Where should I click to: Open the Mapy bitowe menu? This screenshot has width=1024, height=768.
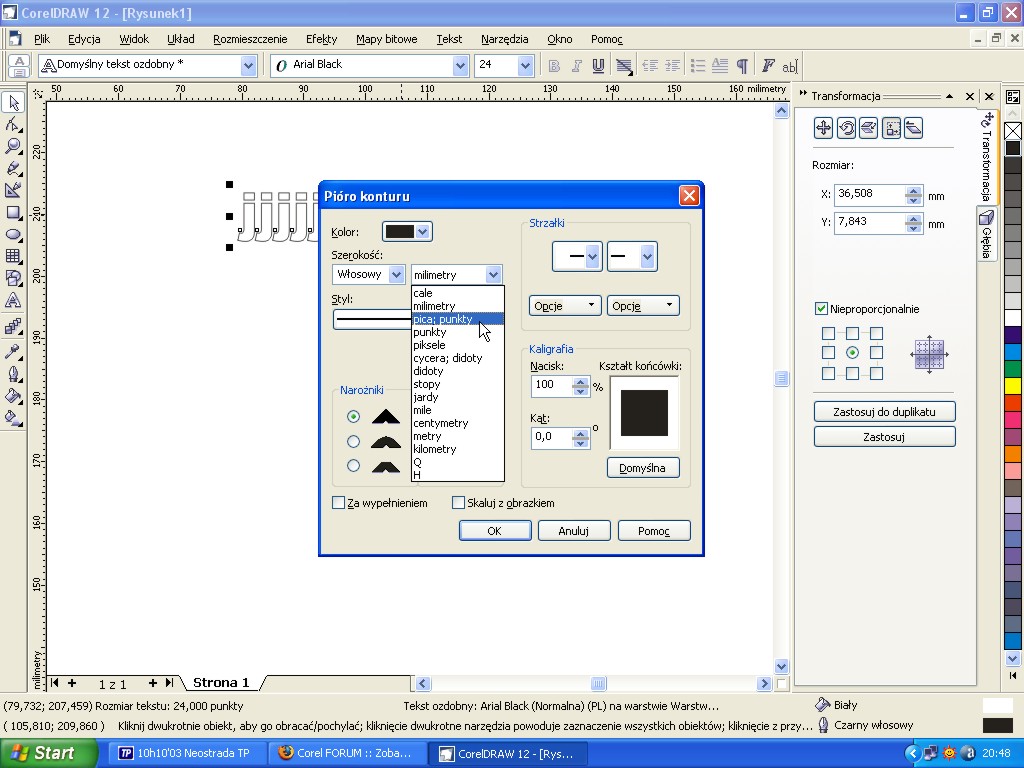(x=386, y=39)
